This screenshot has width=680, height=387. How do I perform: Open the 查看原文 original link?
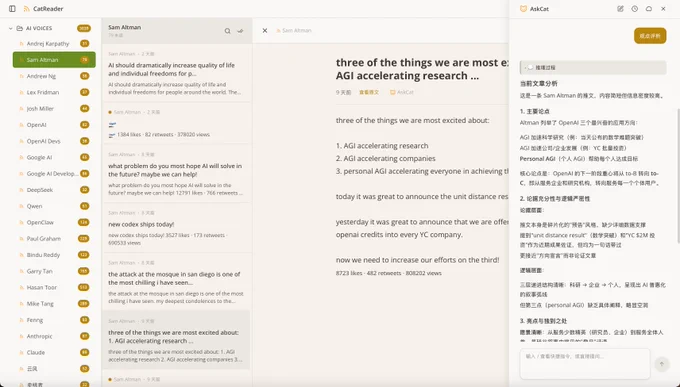369,92
